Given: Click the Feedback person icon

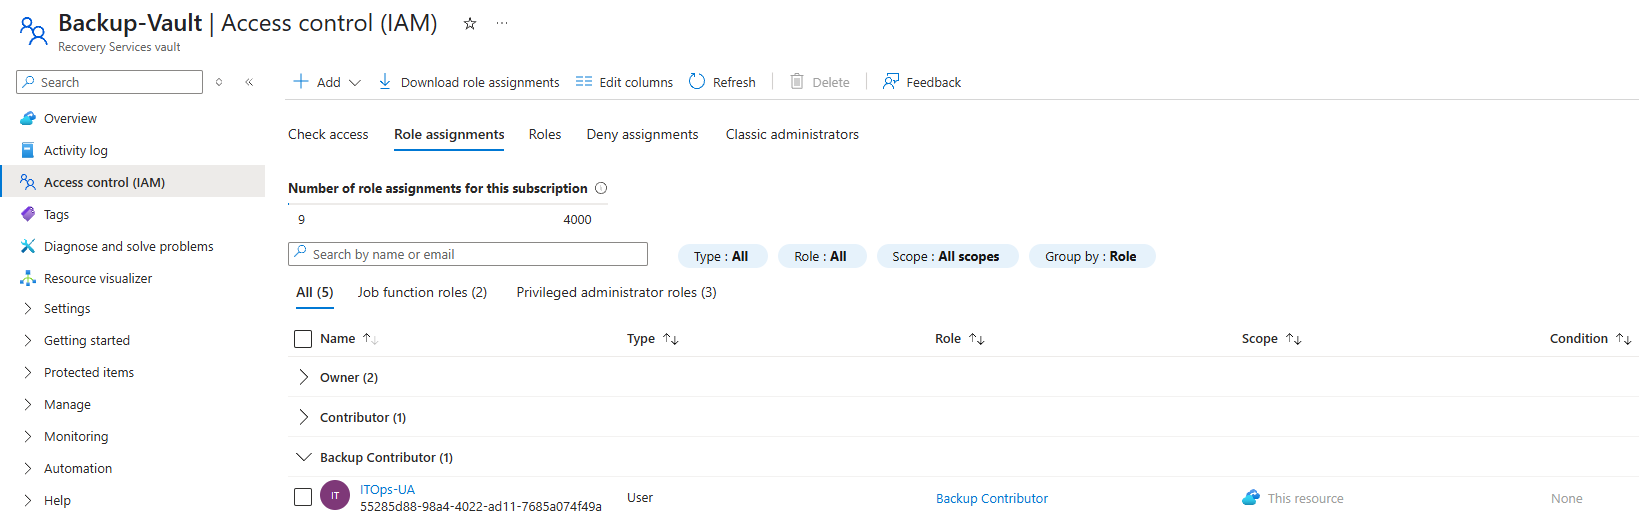Looking at the screenshot, I should [891, 81].
